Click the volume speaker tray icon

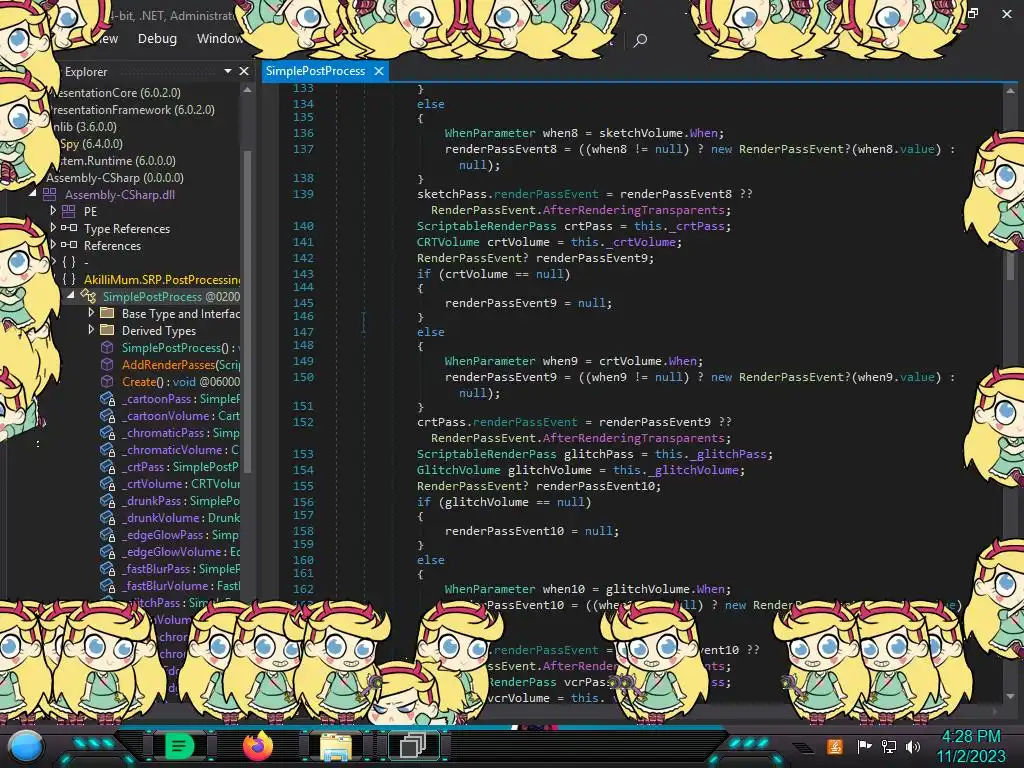(x=914, y=746)
